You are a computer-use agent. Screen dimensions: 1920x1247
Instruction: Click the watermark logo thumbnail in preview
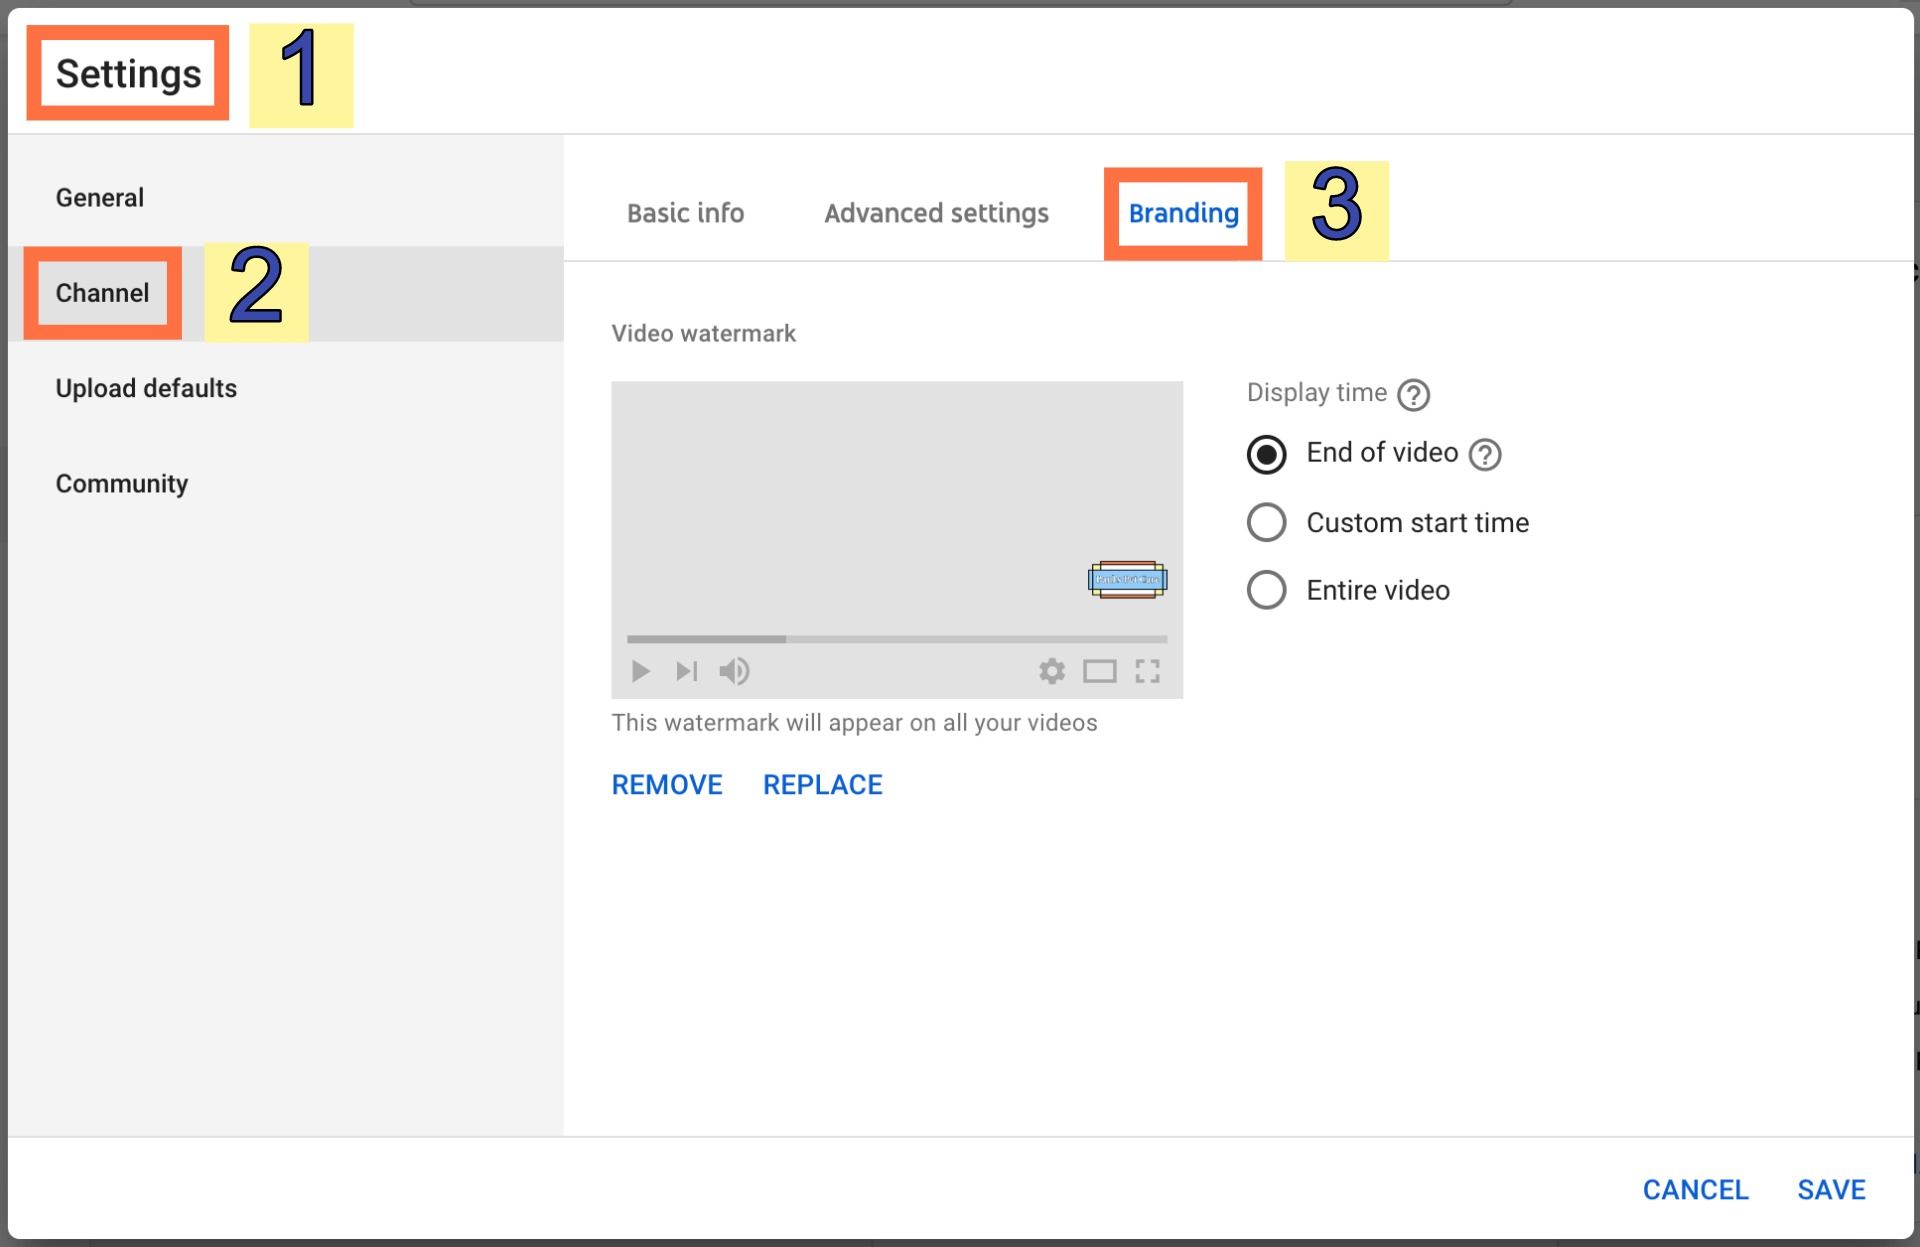point(1127,580)
